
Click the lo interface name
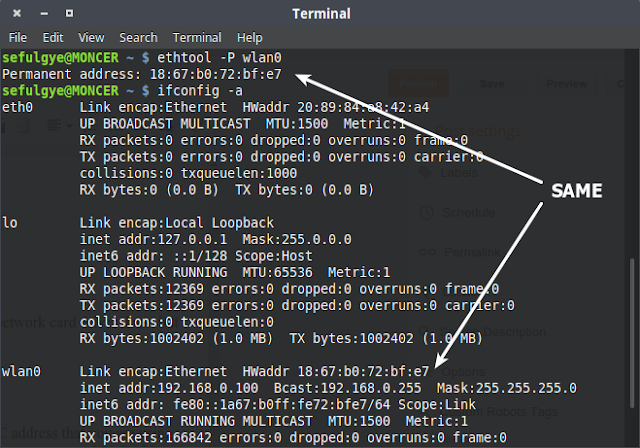(10, 223)
